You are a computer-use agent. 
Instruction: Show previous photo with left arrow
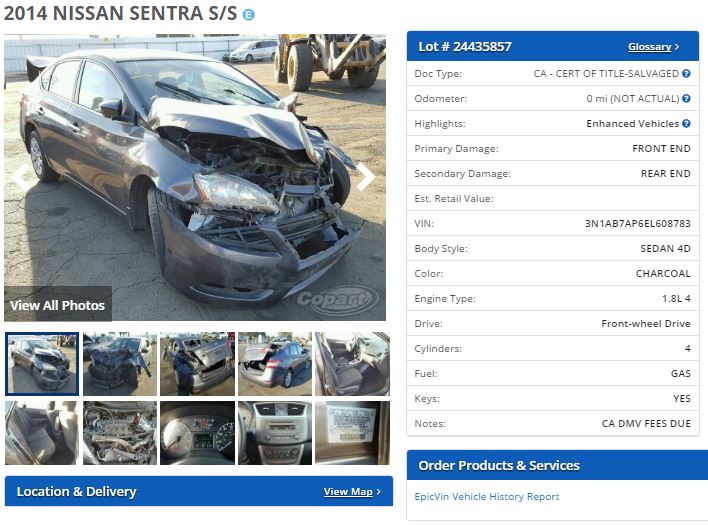[22, 177]
